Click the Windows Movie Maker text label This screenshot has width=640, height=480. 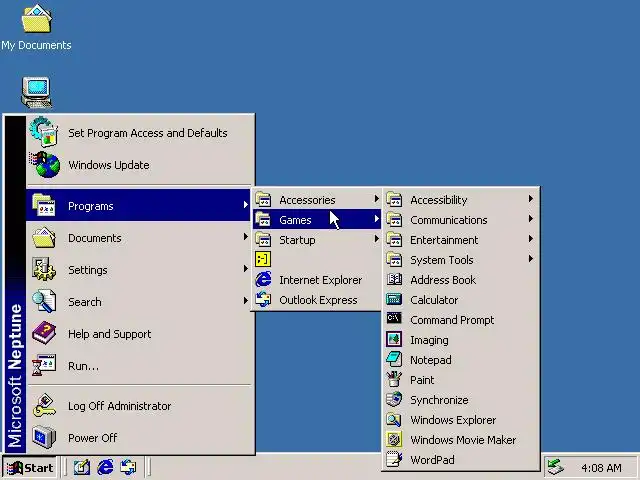[x=463, y=440]
